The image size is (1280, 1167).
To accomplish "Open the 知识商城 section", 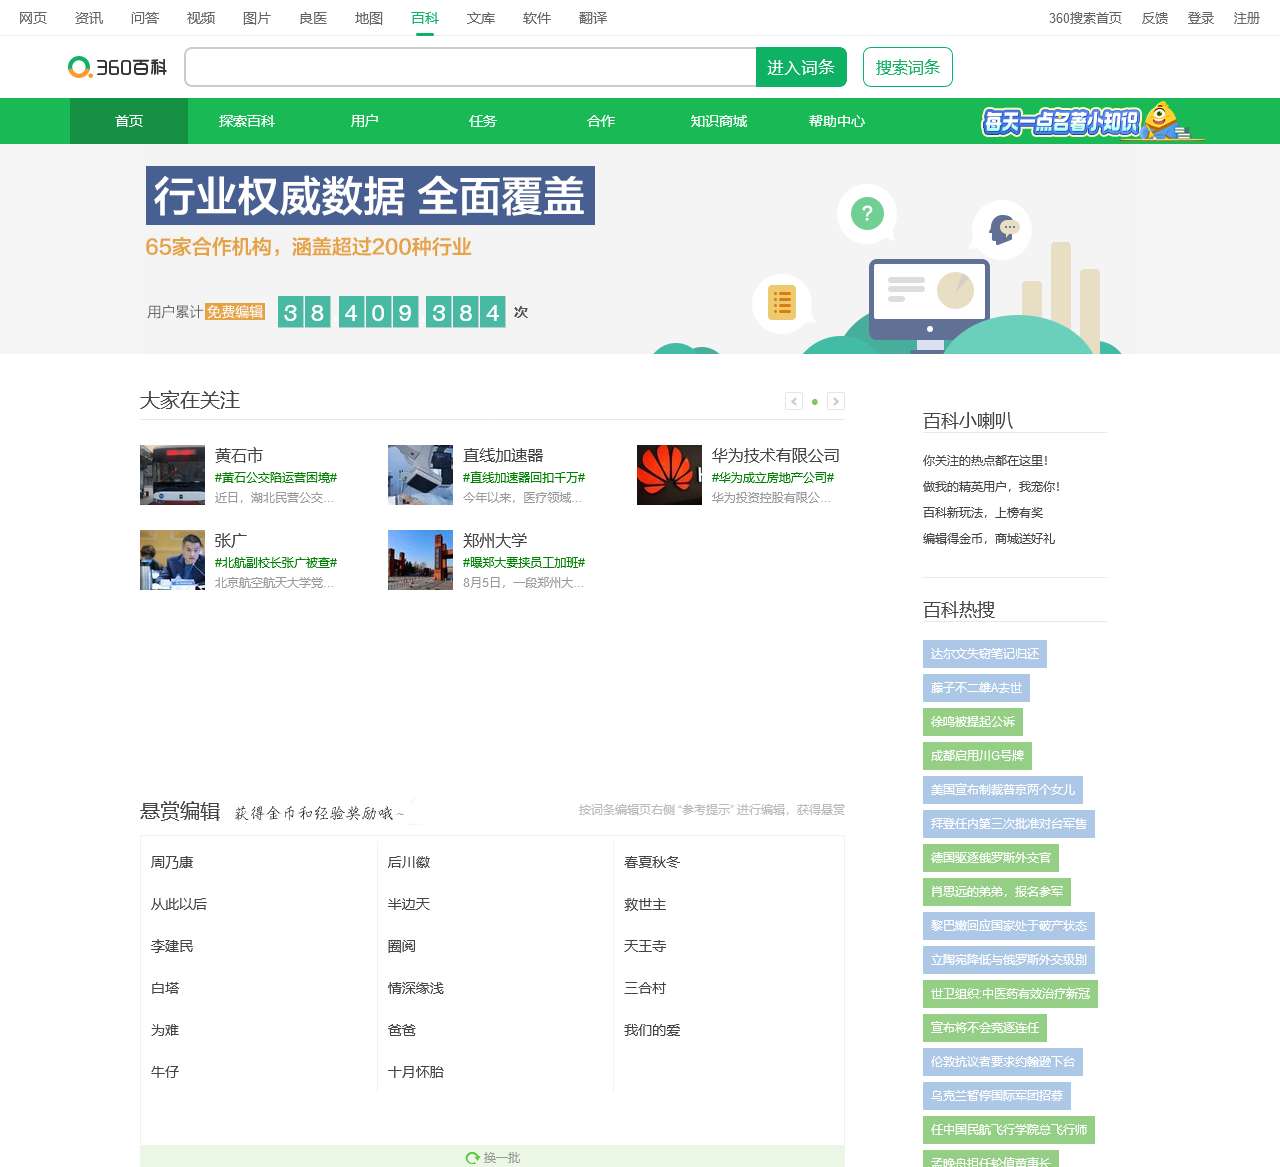I will pyautogui.click(x=717, y=121).
